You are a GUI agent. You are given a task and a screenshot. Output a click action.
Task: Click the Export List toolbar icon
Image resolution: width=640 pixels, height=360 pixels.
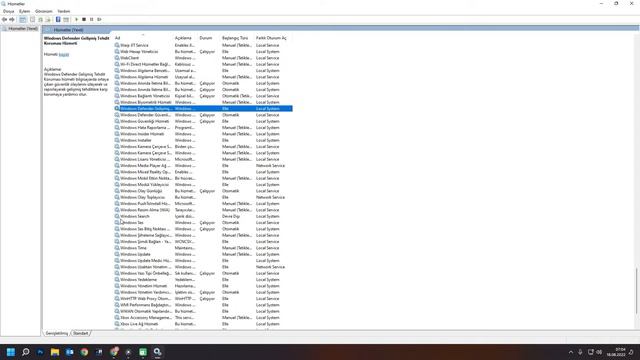coord(48,20)
